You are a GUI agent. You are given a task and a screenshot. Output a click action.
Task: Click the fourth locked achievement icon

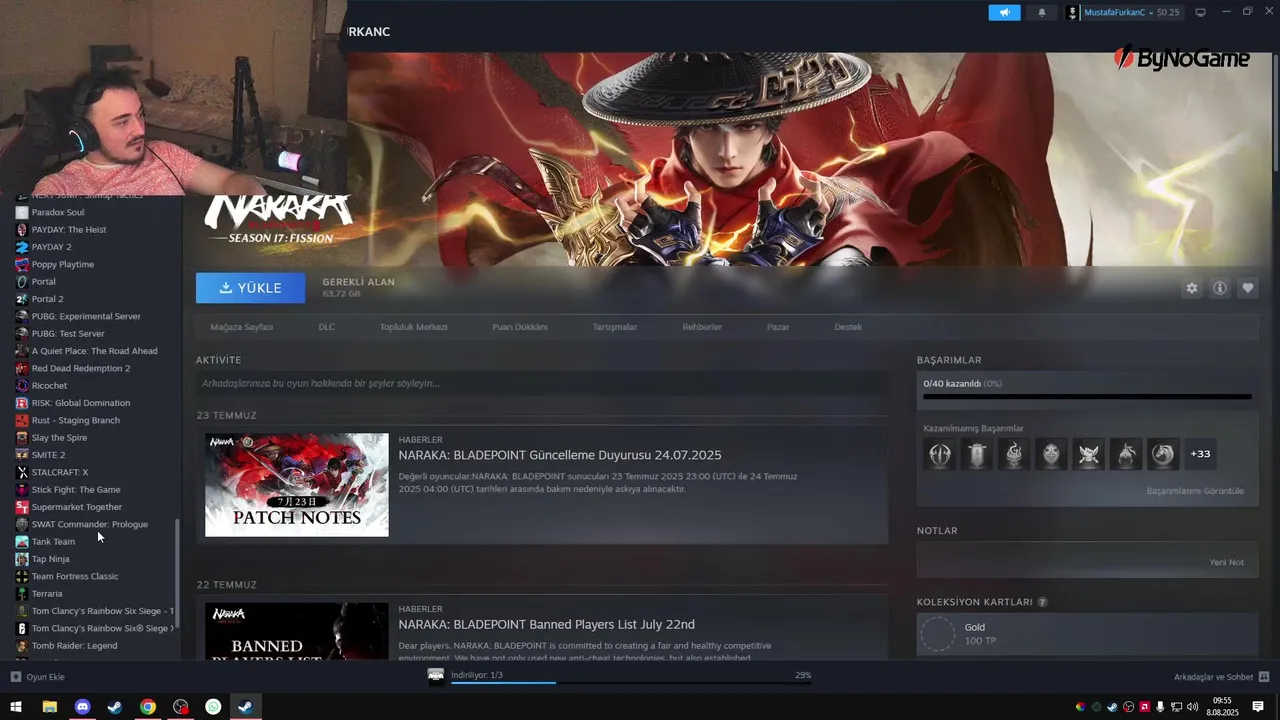1051,454
